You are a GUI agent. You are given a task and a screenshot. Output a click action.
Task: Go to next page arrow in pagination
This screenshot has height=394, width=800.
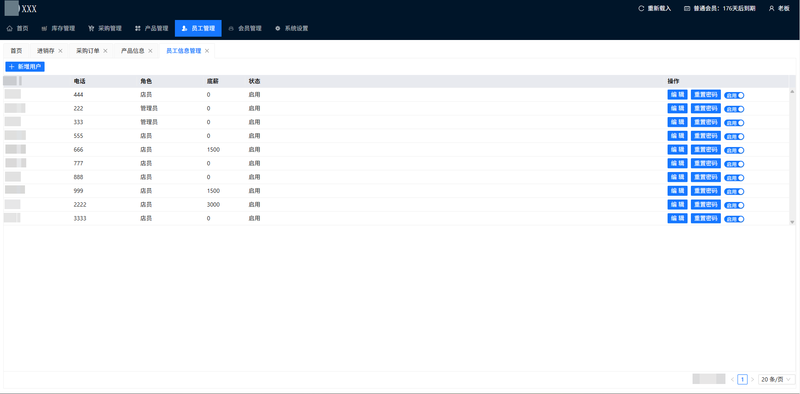click(752, 379)
